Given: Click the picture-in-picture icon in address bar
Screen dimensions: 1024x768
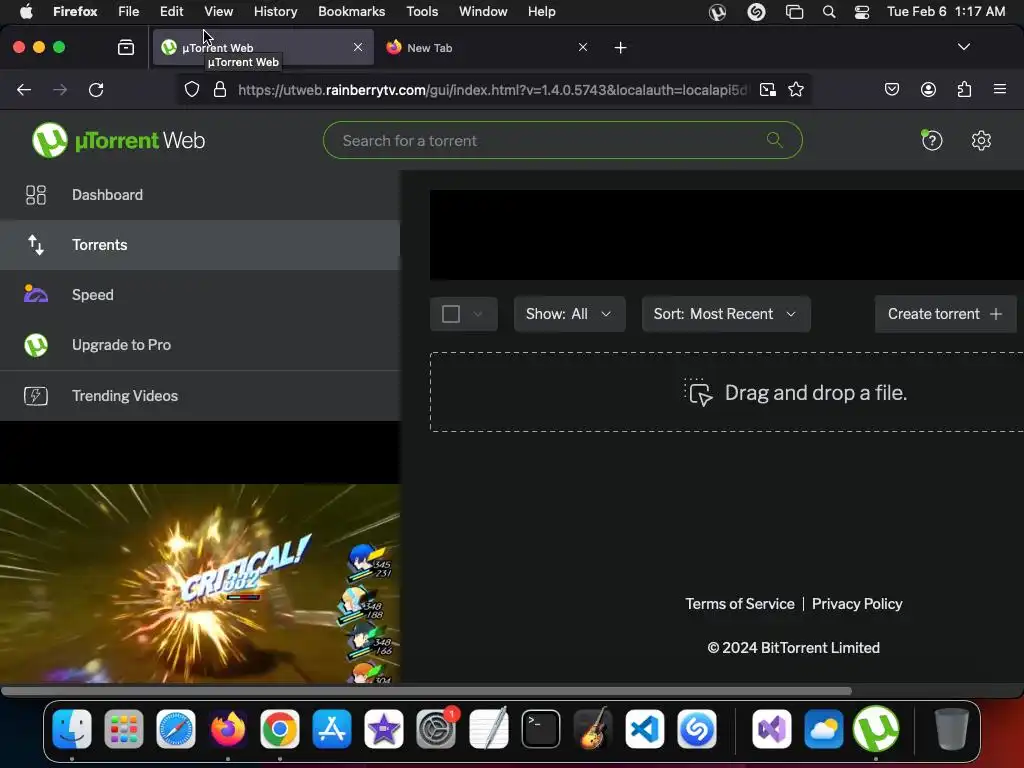Looking at the screenshot, I should click(x=768, y=89).
